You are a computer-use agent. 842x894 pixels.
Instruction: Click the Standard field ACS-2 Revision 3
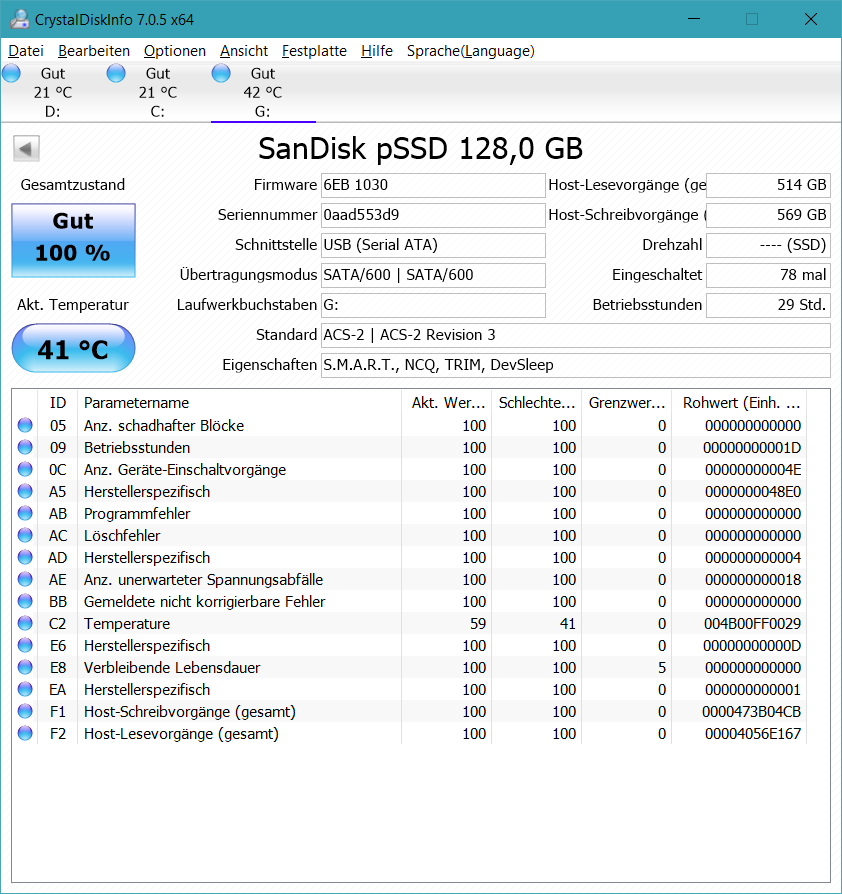pyautogui.click(x=576, y=335)
